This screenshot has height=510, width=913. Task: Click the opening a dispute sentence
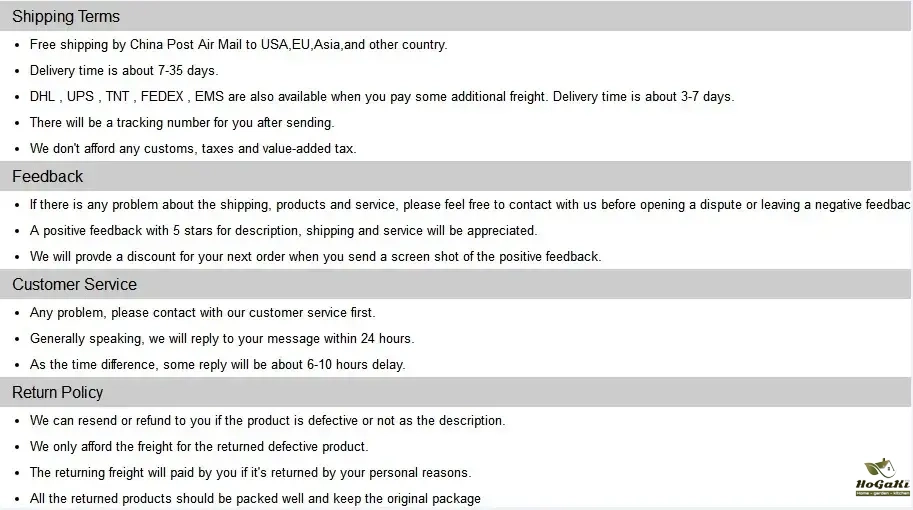coord(469,205)
